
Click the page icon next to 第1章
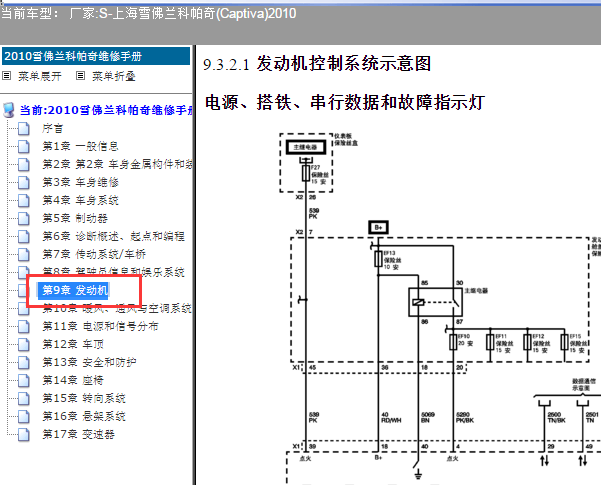[x=24, y=146]
